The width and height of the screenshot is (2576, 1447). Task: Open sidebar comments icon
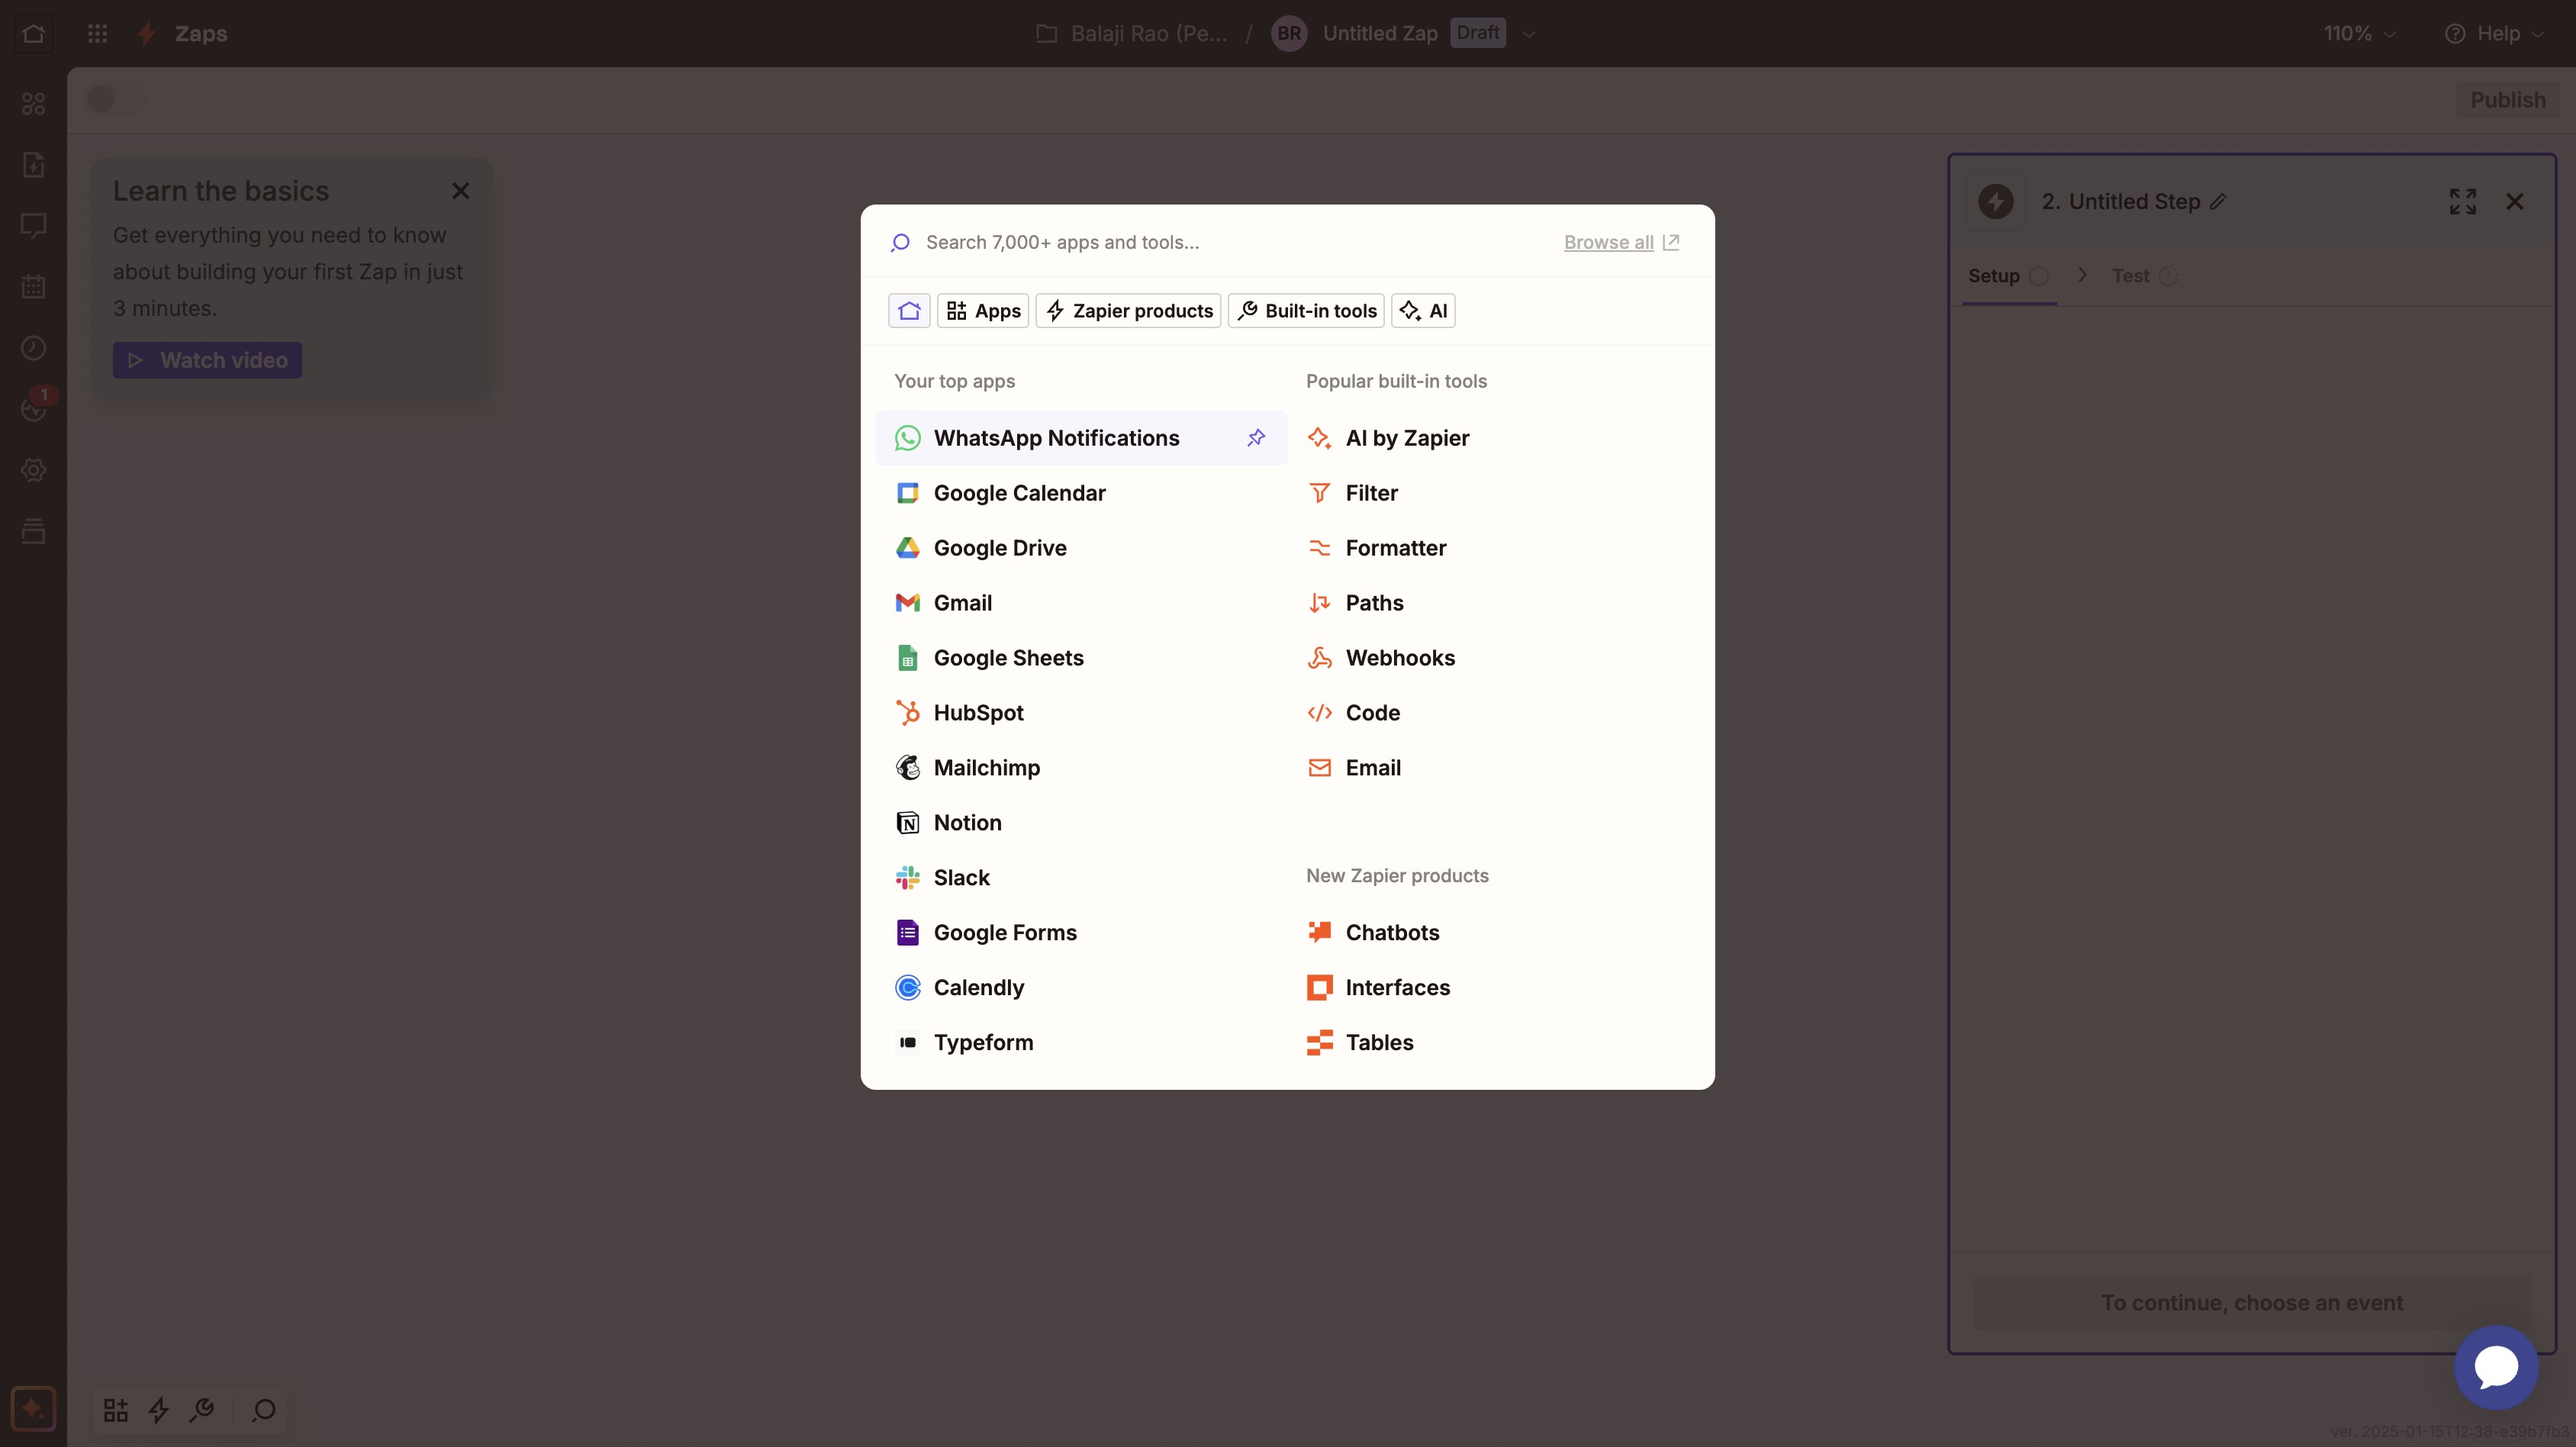point(33,226)
